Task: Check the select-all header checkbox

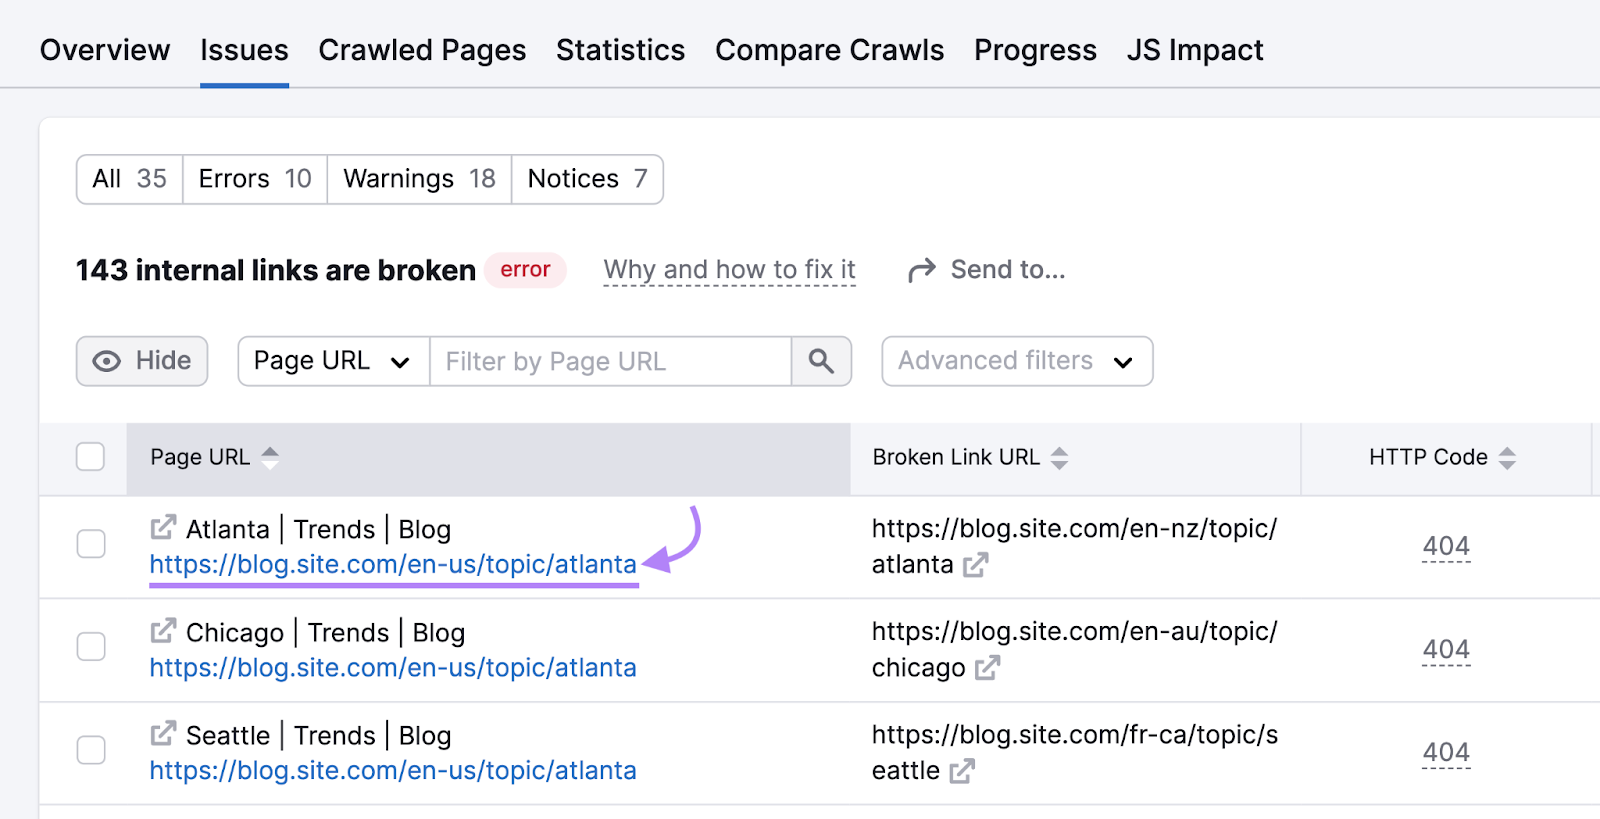Action: [91, 457]
